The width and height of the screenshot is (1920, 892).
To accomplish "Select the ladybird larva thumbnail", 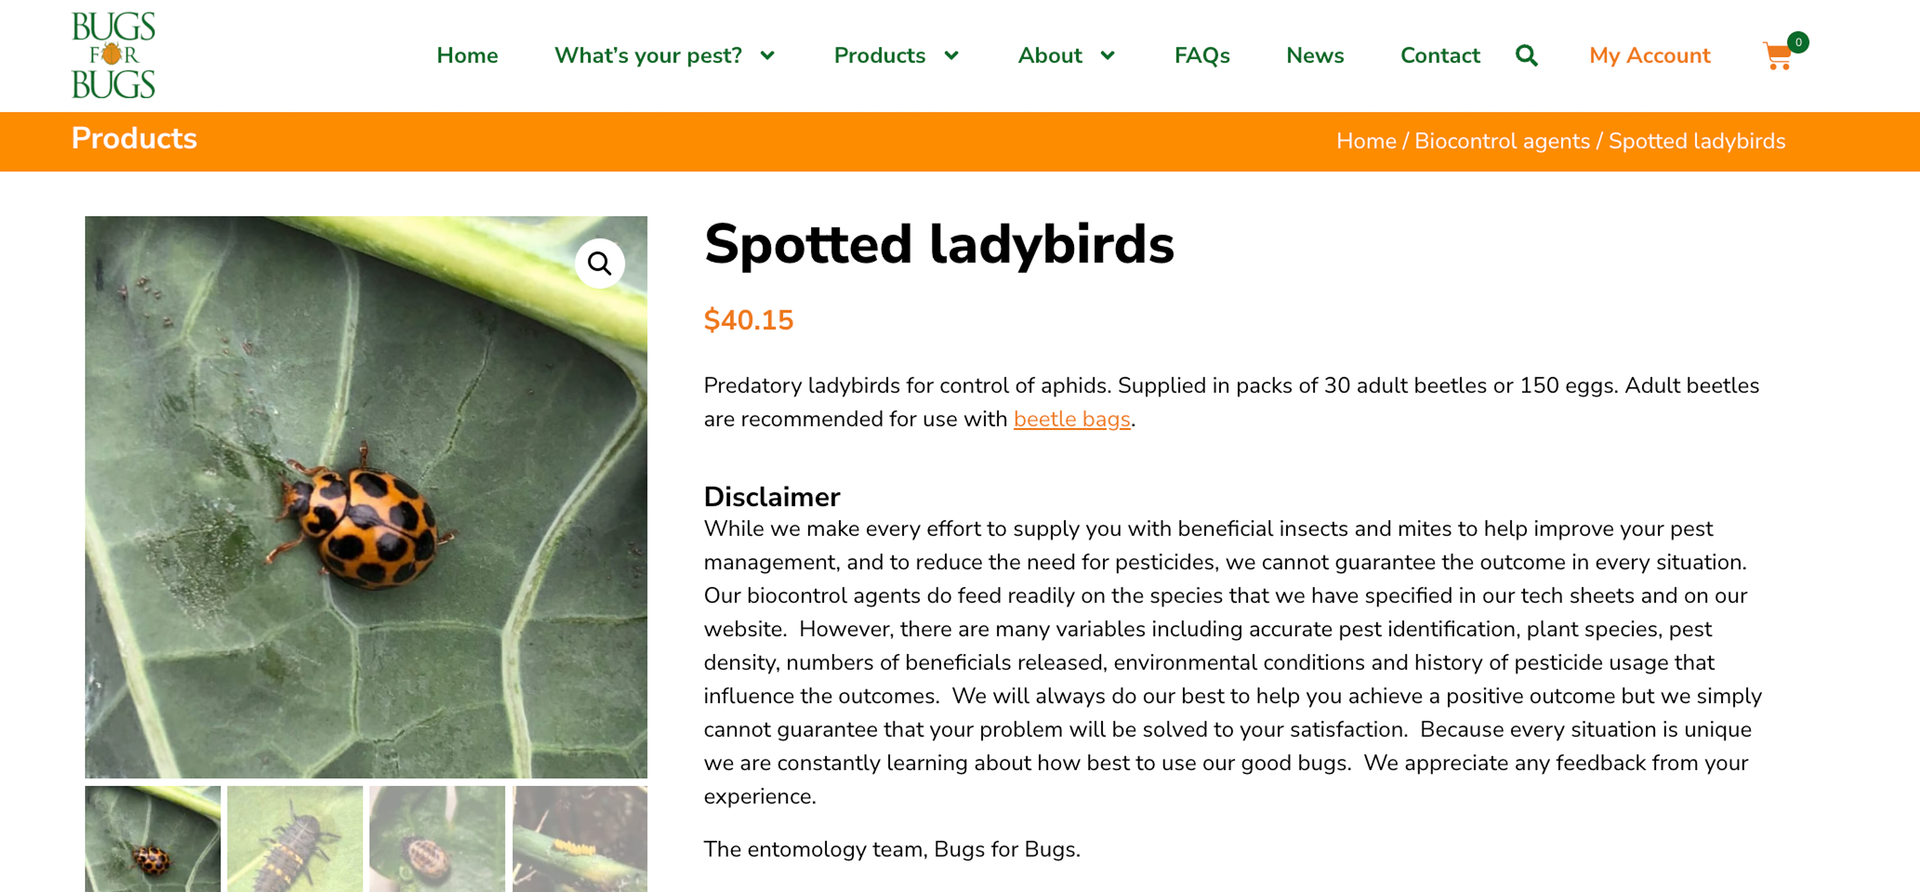I will pos(294,838).
